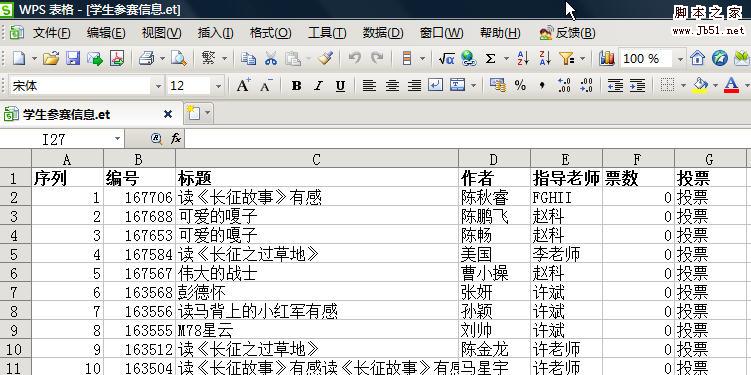Align cell text to the right
This screenshot has height=375, width=751.
(414, 86)
